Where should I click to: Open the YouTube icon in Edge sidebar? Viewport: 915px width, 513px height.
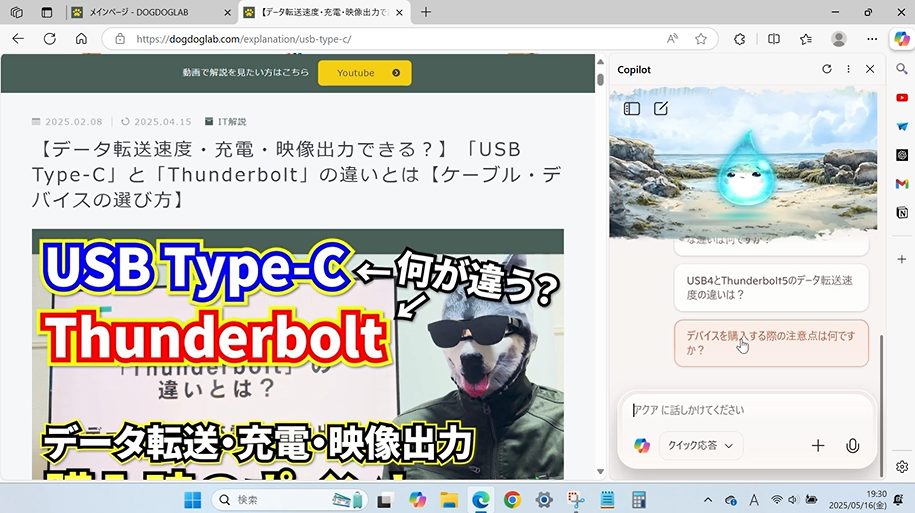coord(902,99)
